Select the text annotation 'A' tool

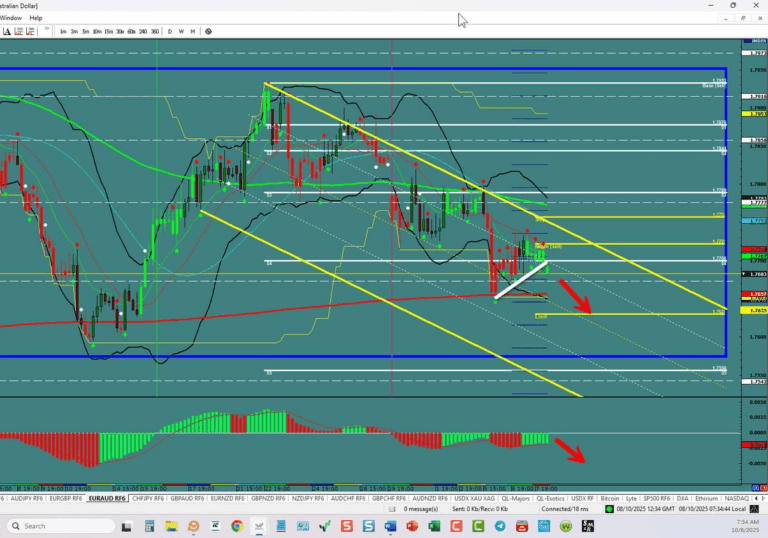pos(7,31)
